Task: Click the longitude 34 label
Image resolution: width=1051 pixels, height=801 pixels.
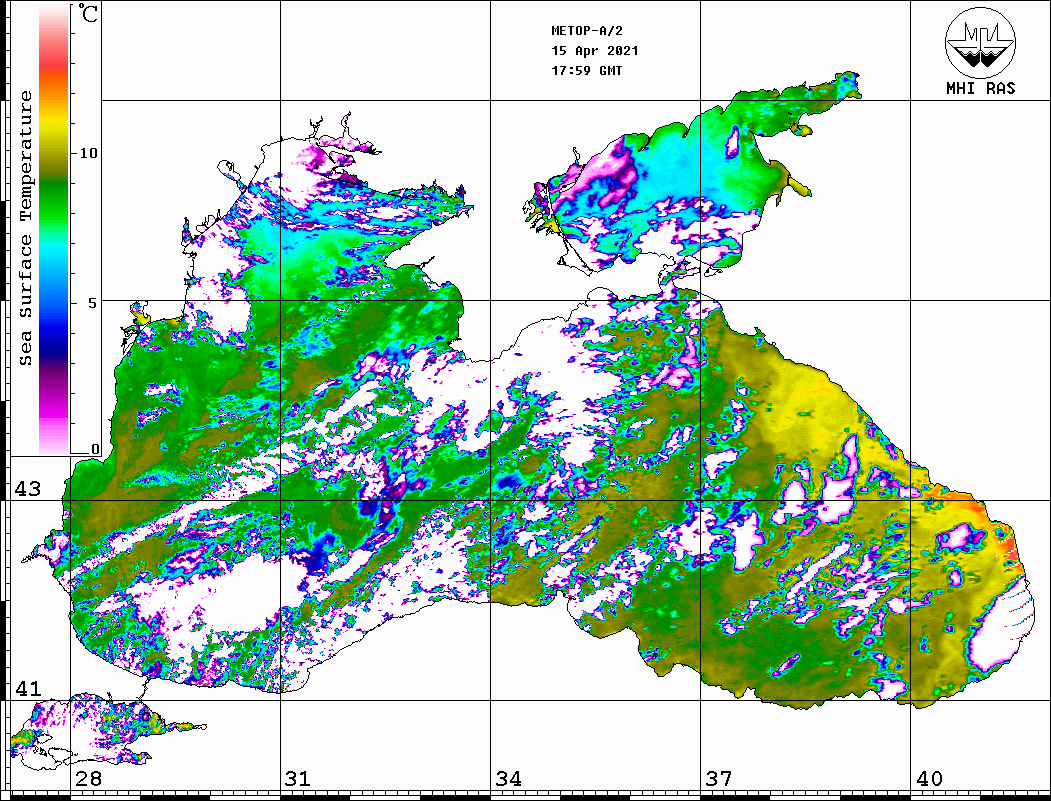Action: (508, 779)
